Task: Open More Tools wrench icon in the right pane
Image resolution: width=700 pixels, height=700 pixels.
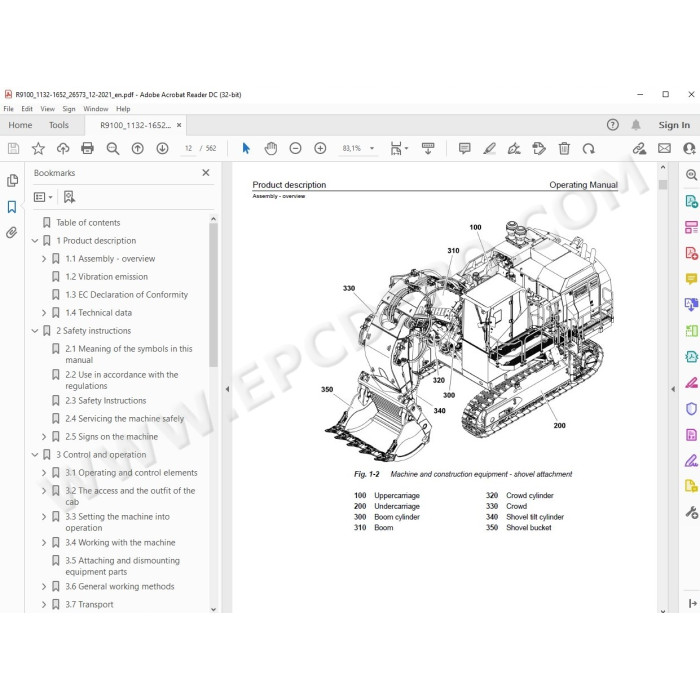Action: click(x=691, y=512)
